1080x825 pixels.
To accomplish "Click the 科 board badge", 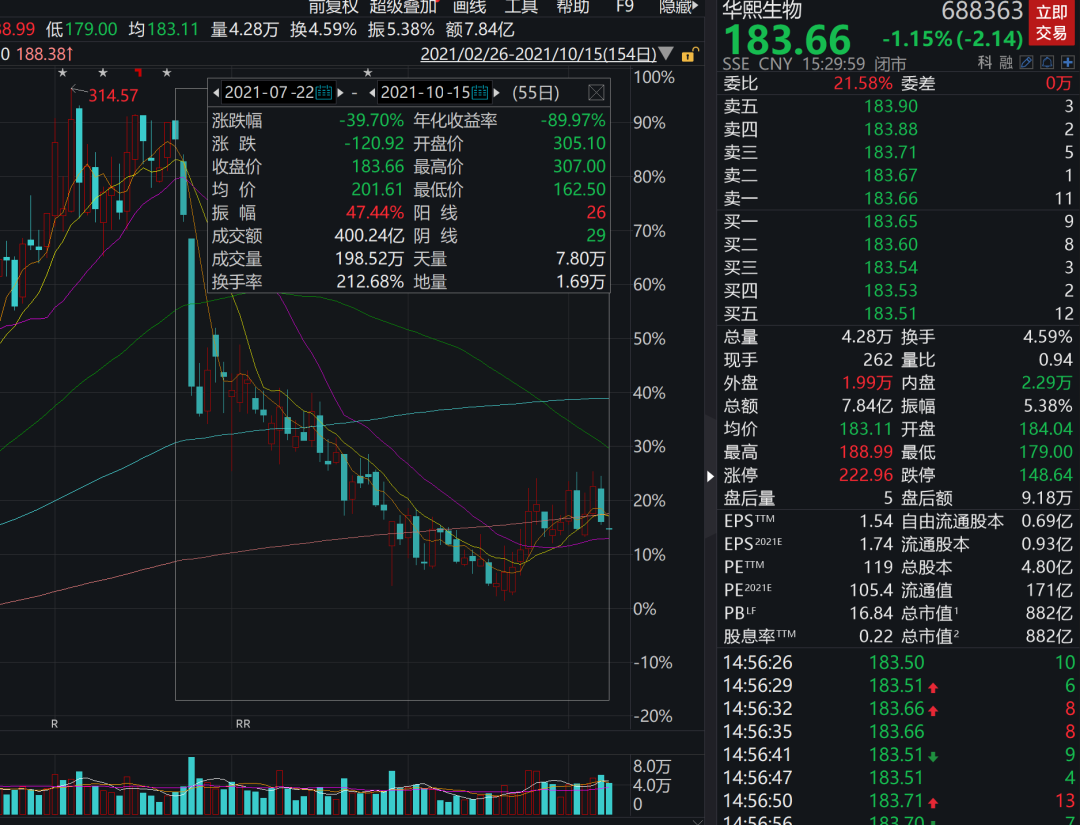I will [x=985, y=63].
